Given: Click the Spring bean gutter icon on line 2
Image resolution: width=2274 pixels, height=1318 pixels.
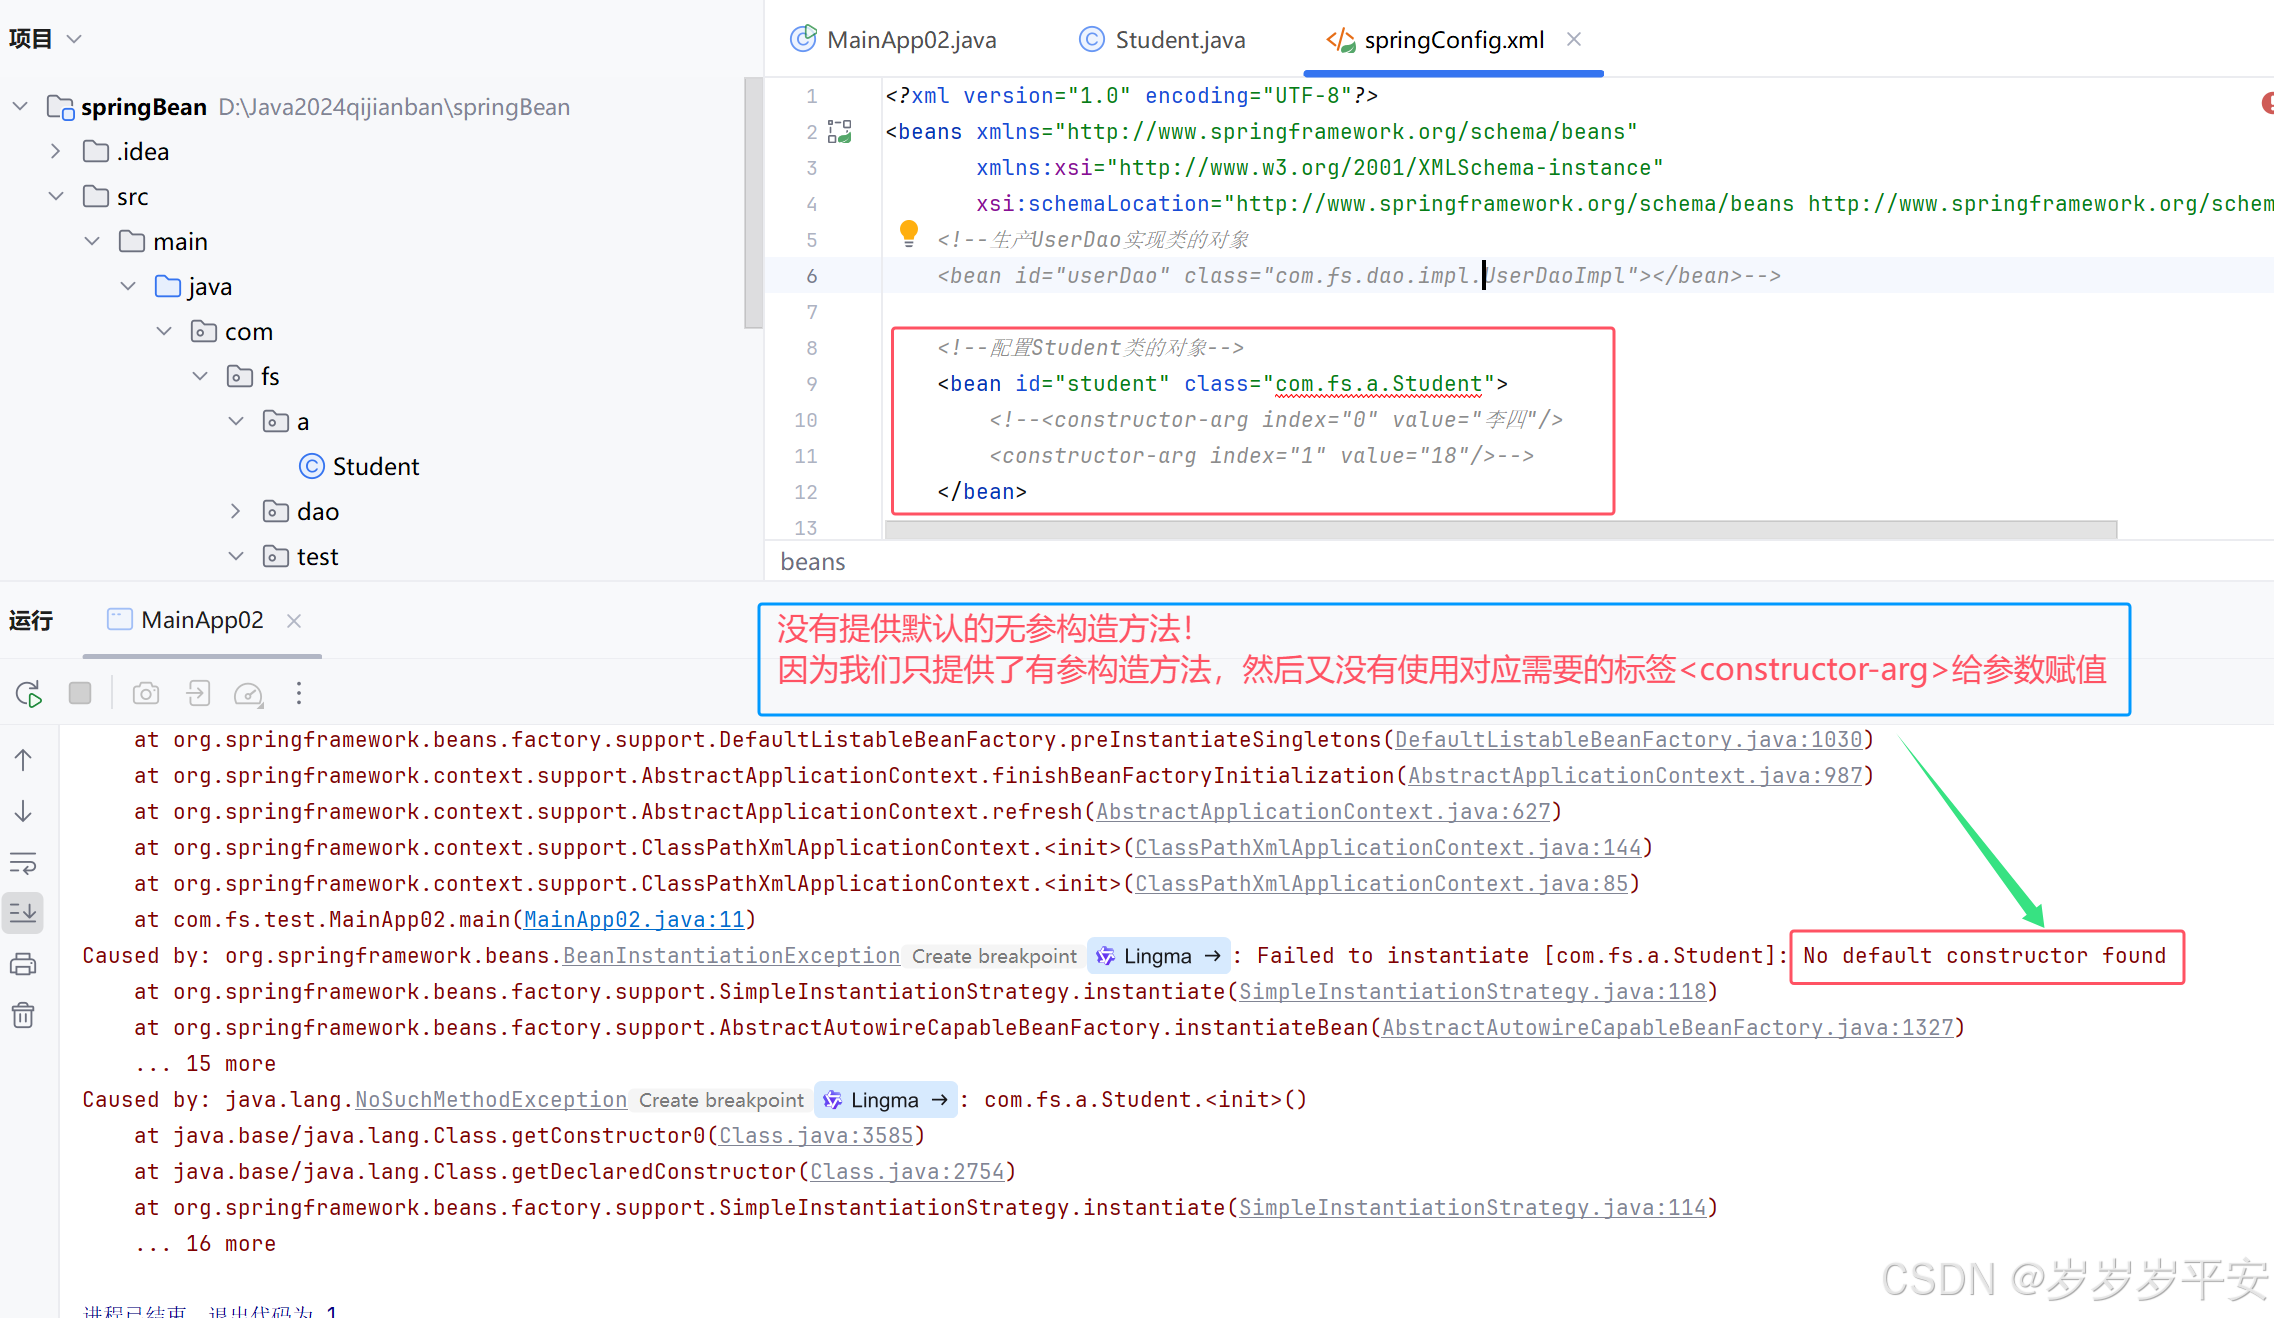Looking at the screenshot, I should [x=840, y=131].
